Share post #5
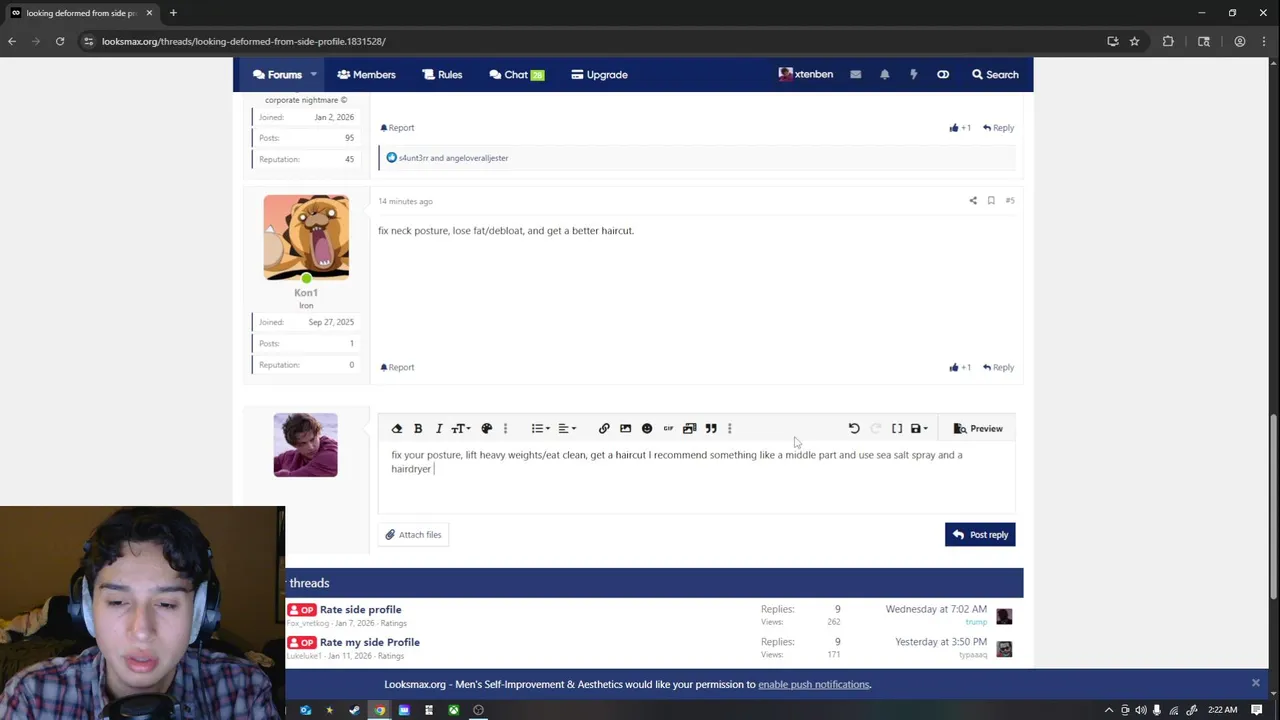 pyautogui.click(x=973, y=200)
